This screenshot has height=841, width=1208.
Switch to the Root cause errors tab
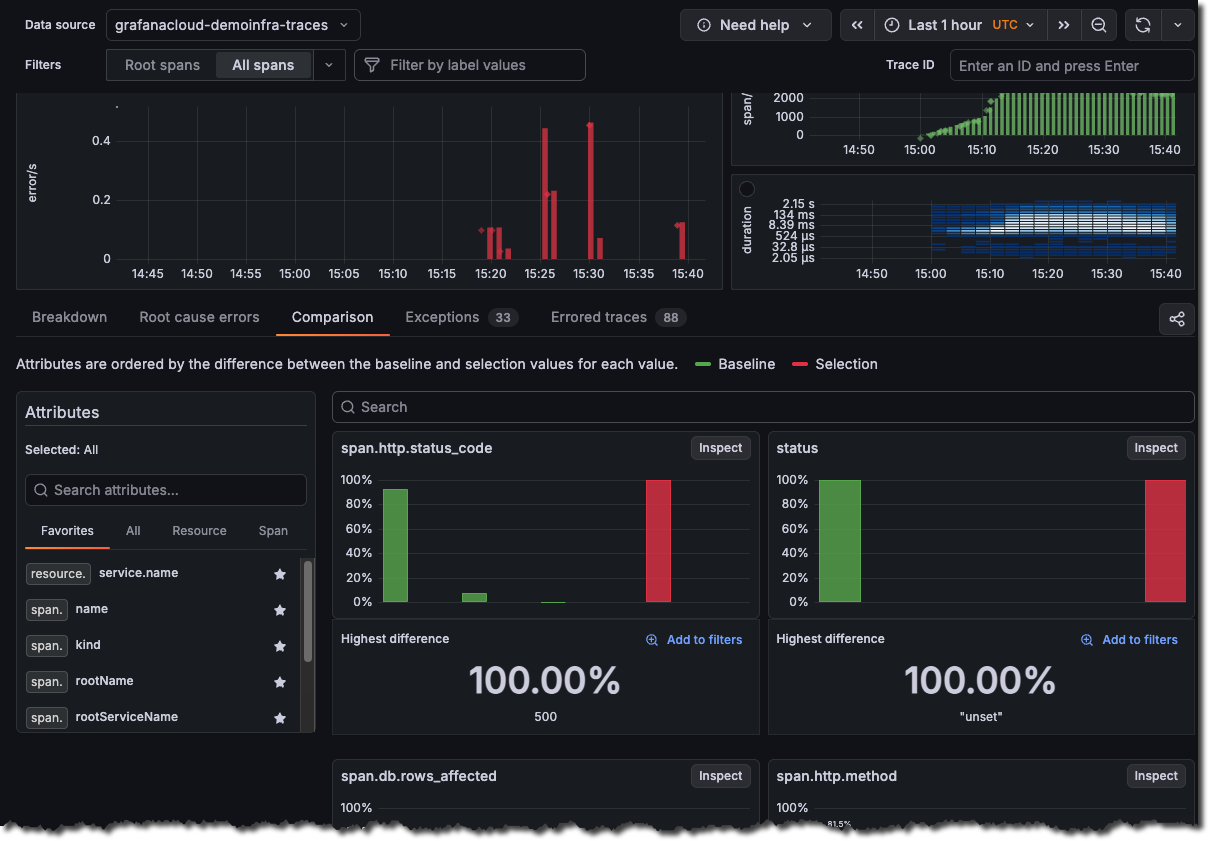pyautogui.click(x=199, y=317)
